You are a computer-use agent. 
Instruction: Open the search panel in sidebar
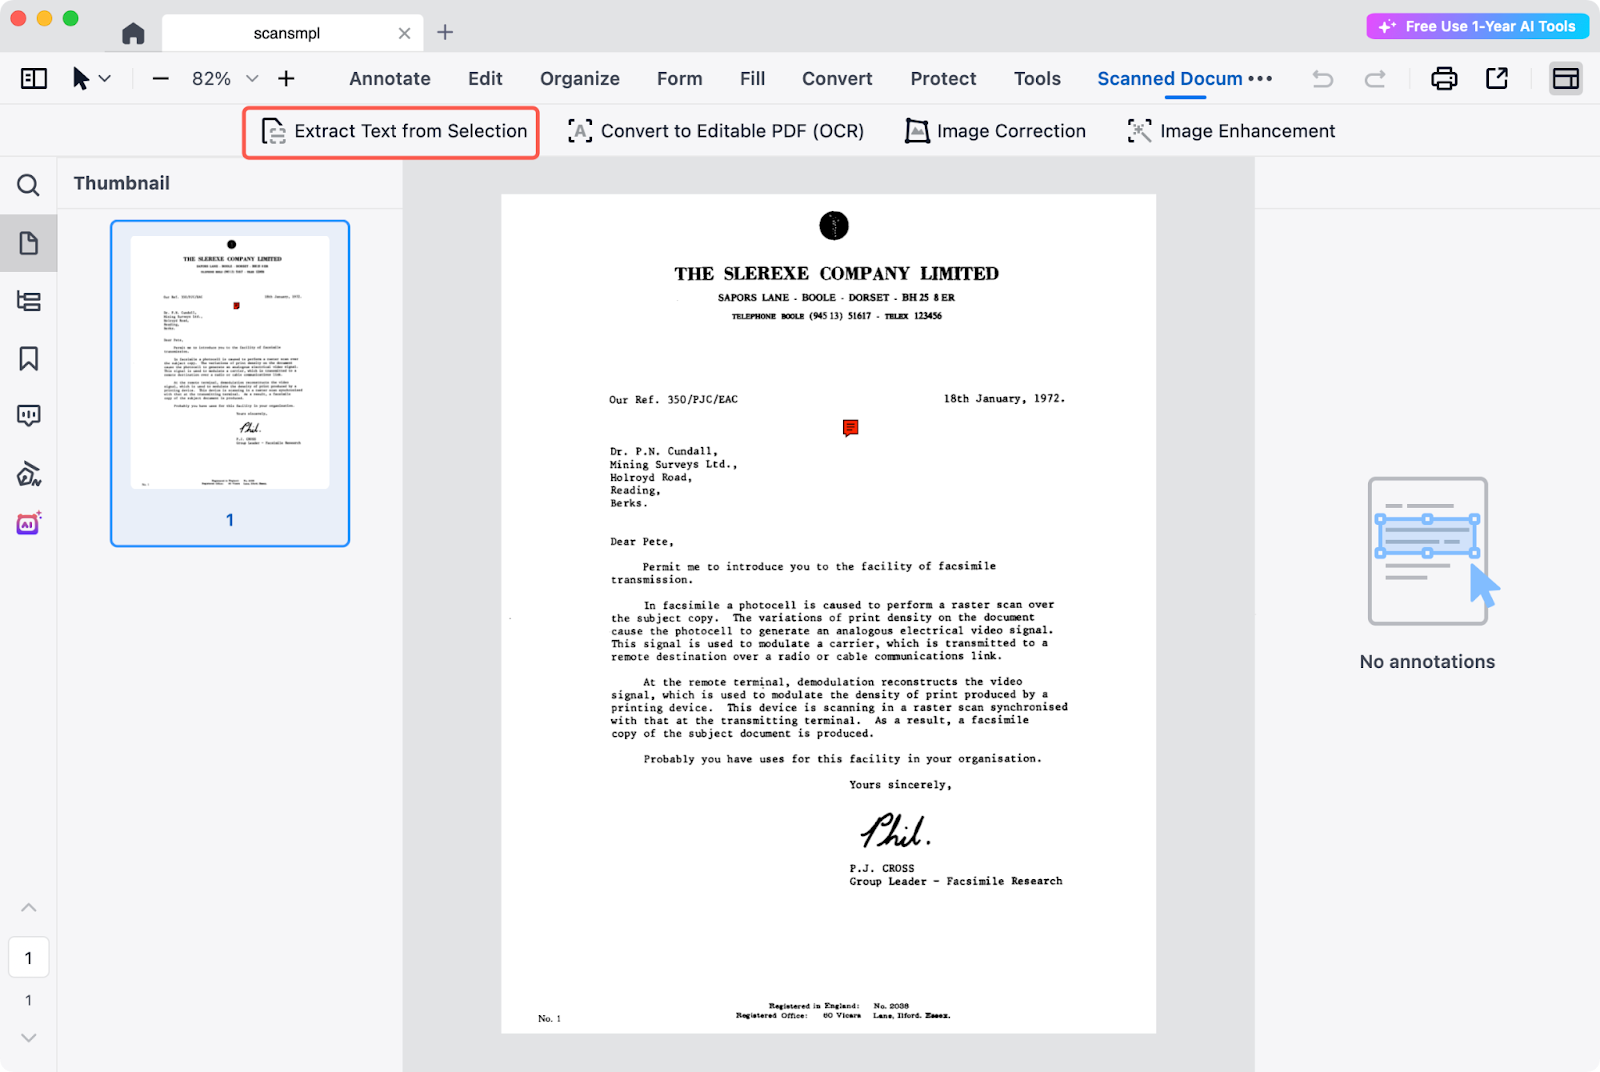click(x=28, y=185)
